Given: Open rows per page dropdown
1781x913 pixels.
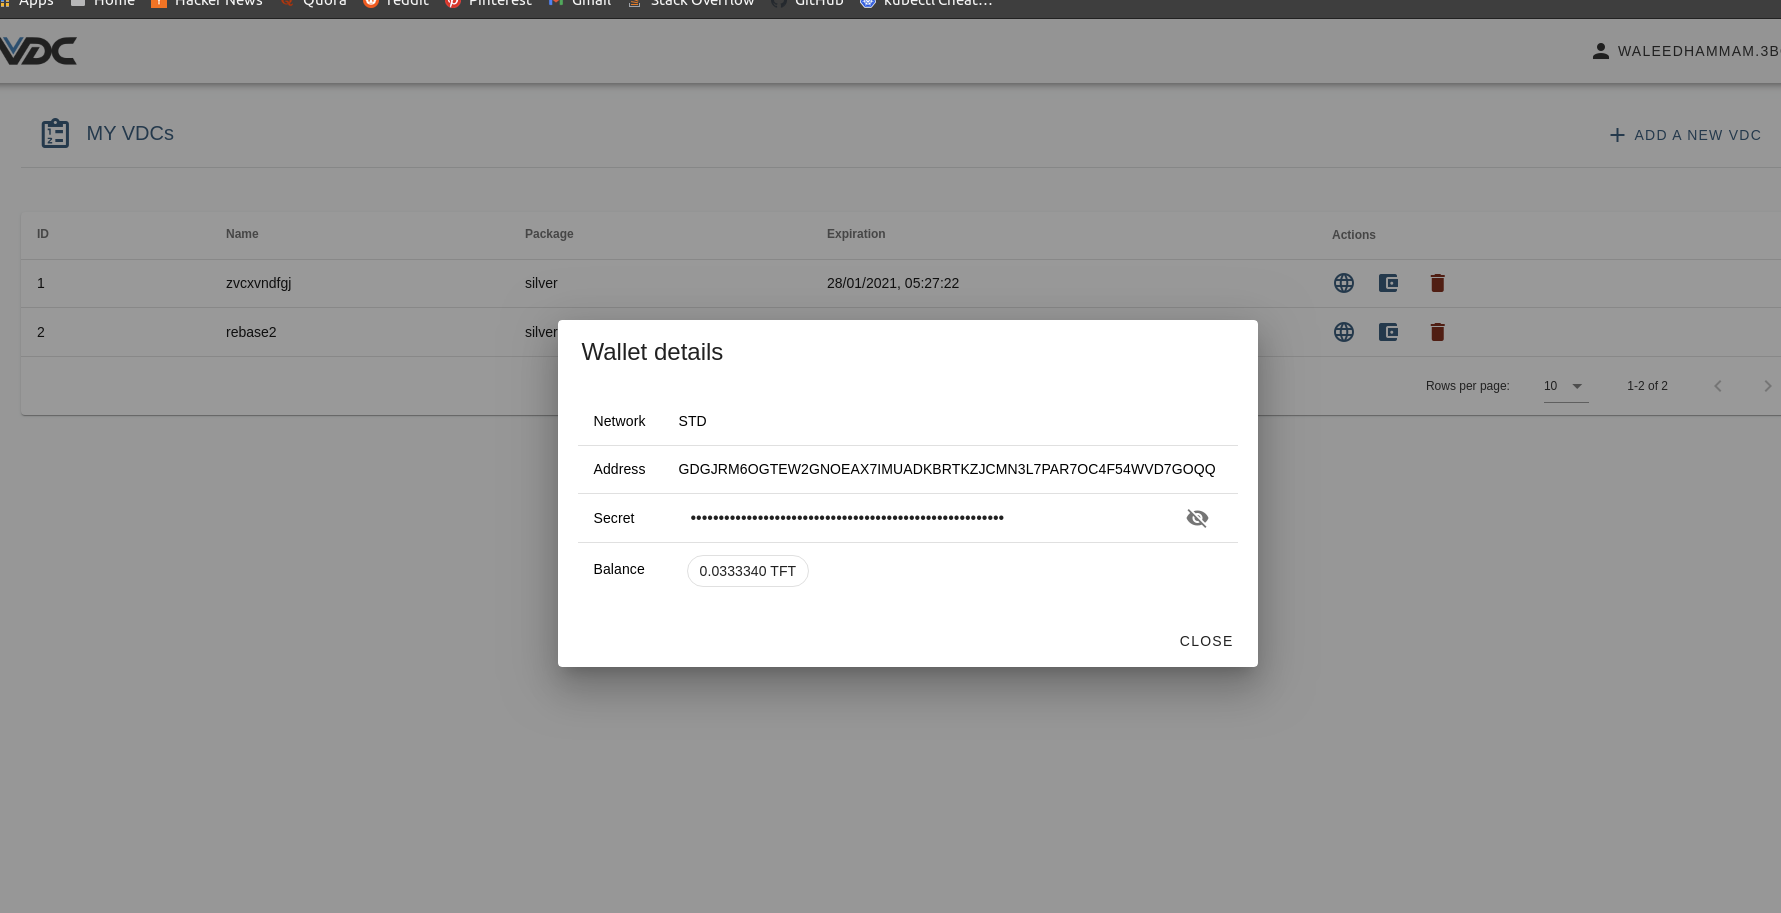Looking at the screenshot, I should pos(1565,386).
